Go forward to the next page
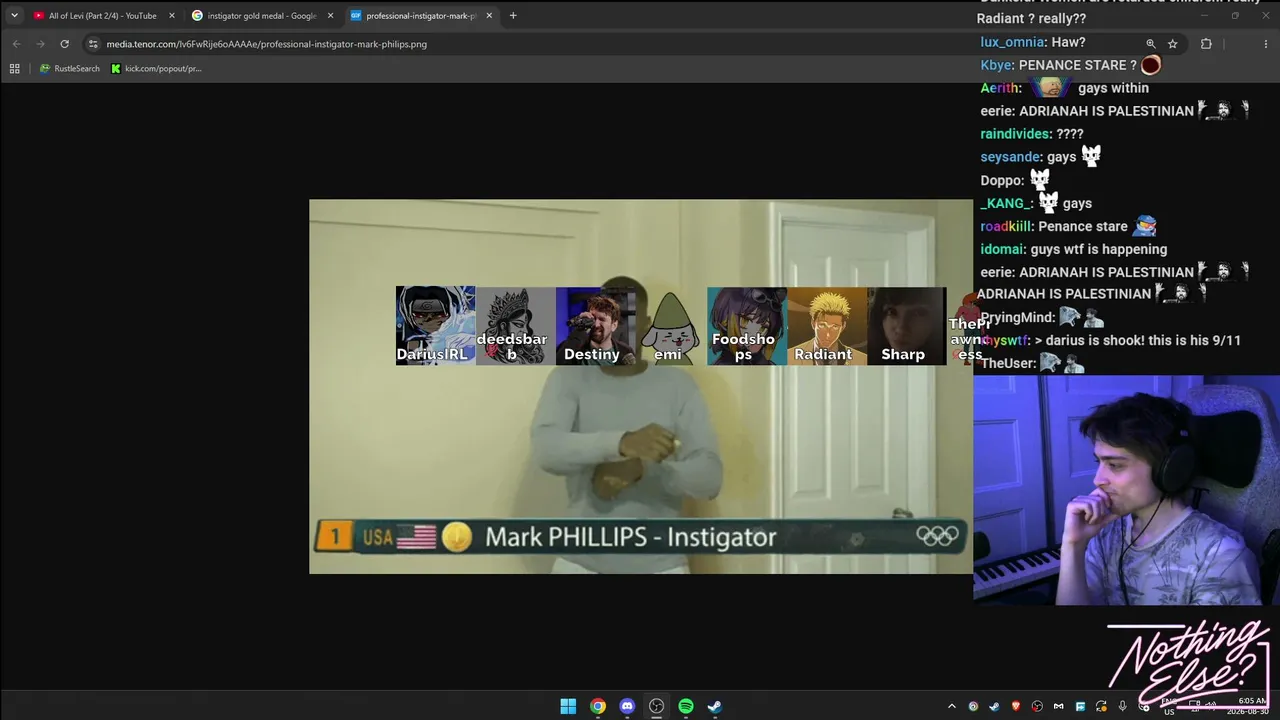This screenshot has height=720, width=1280. (x=40, y=44)
